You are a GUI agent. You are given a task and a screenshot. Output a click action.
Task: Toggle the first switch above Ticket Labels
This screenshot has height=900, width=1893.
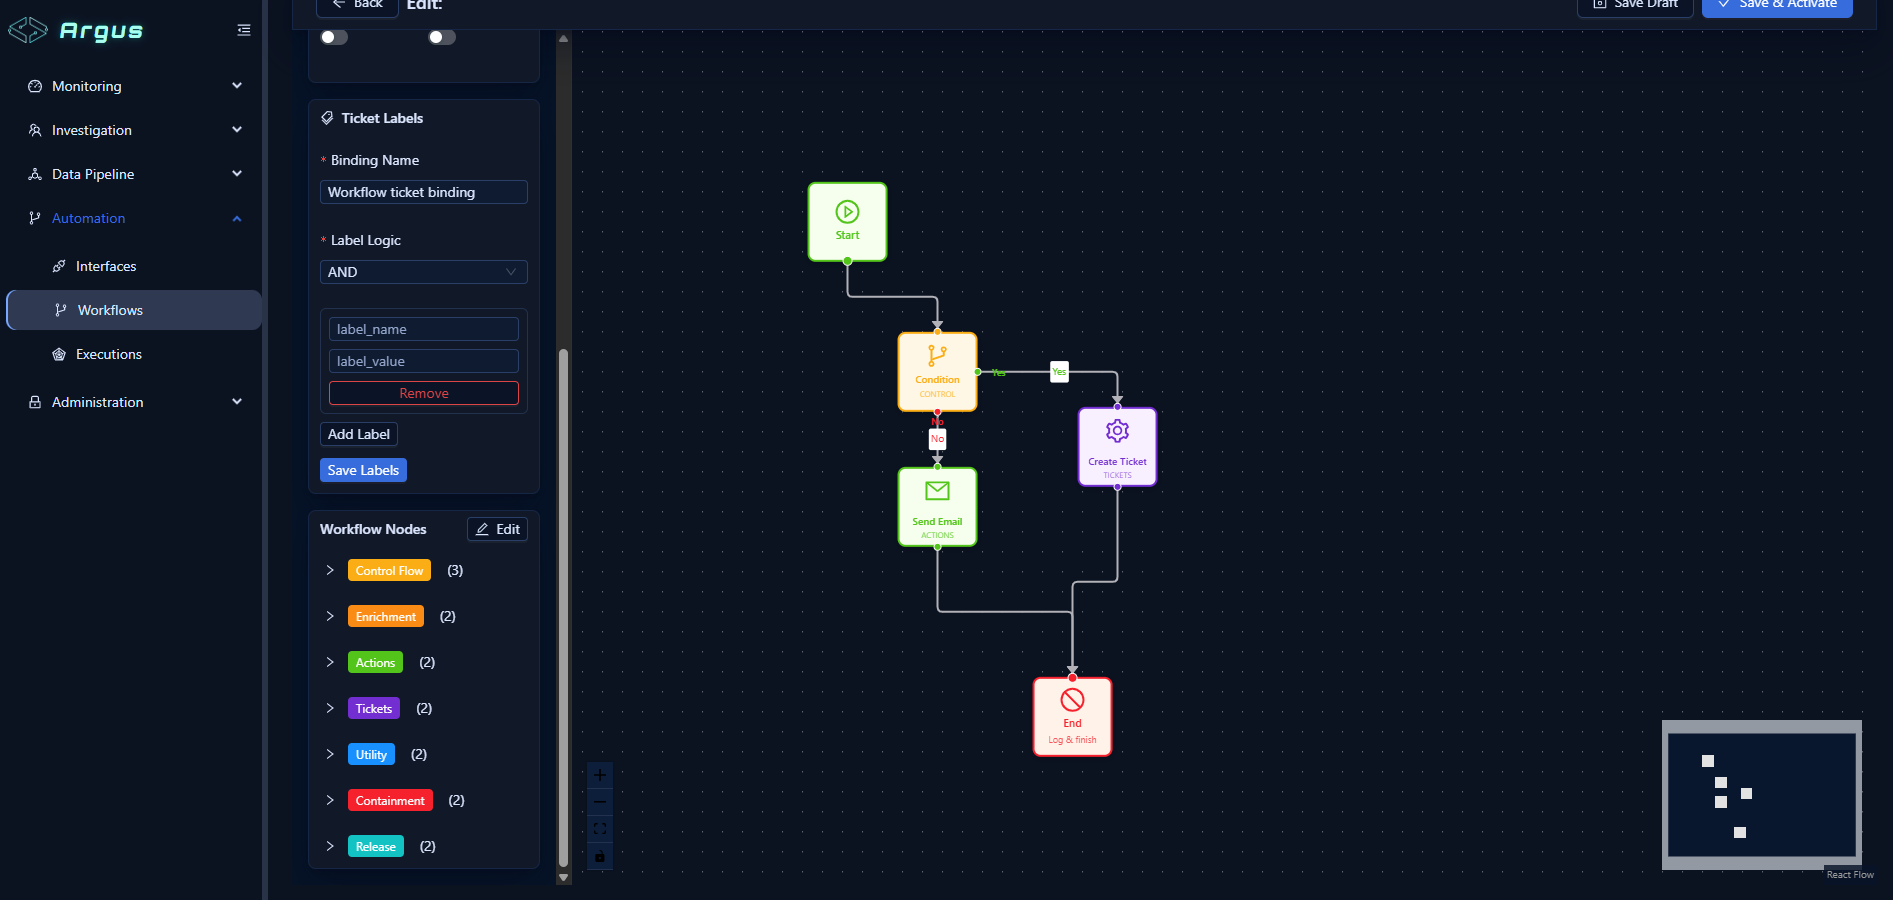tap(334, 37)
